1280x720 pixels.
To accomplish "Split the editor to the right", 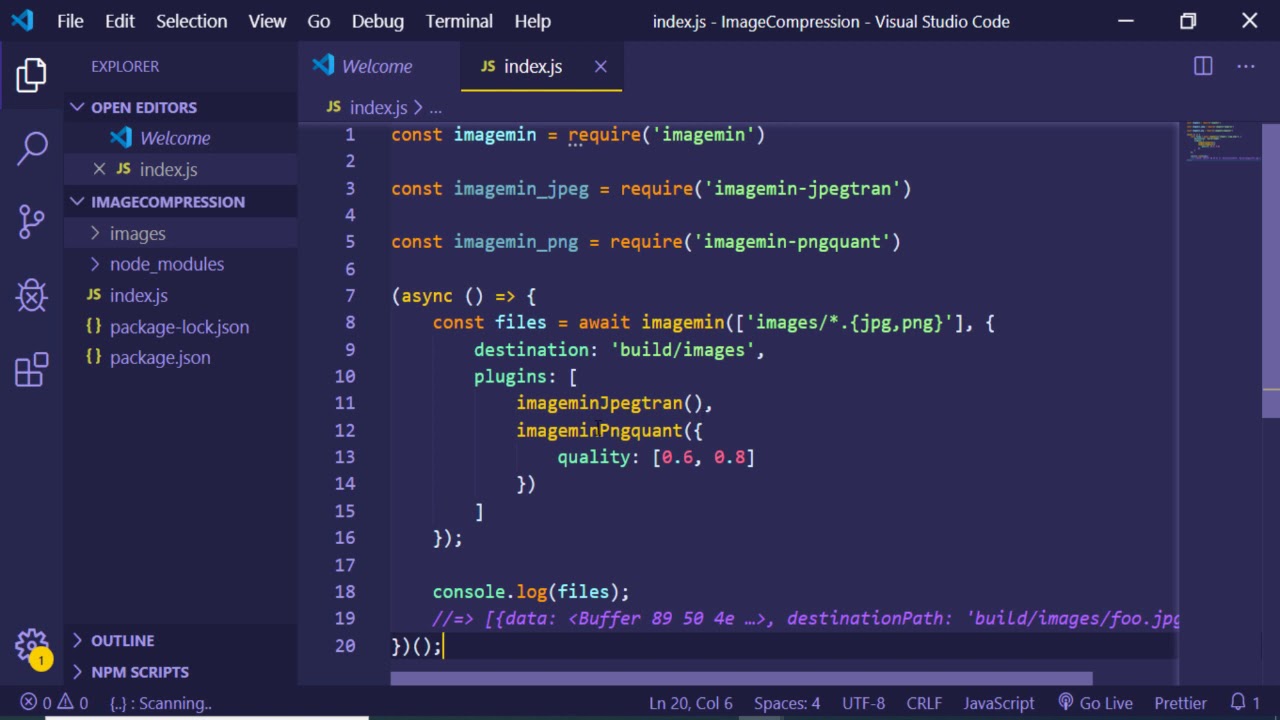I will [1203, 66].
